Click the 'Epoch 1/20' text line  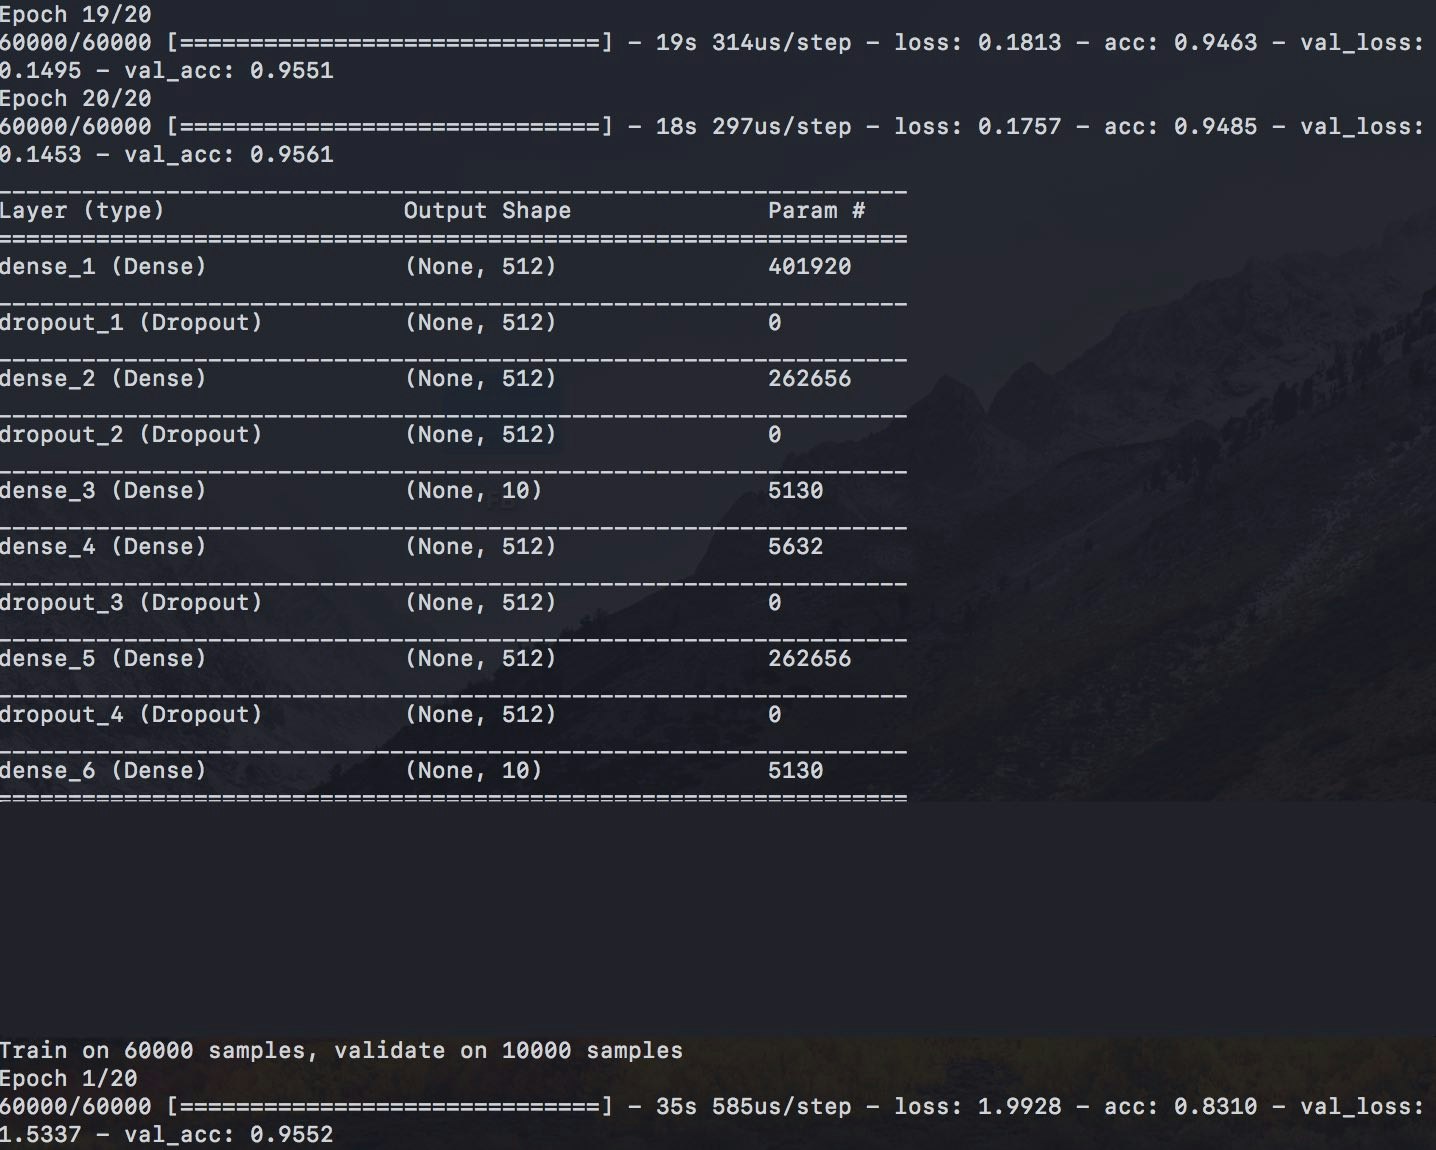(x=69, y=1078)
